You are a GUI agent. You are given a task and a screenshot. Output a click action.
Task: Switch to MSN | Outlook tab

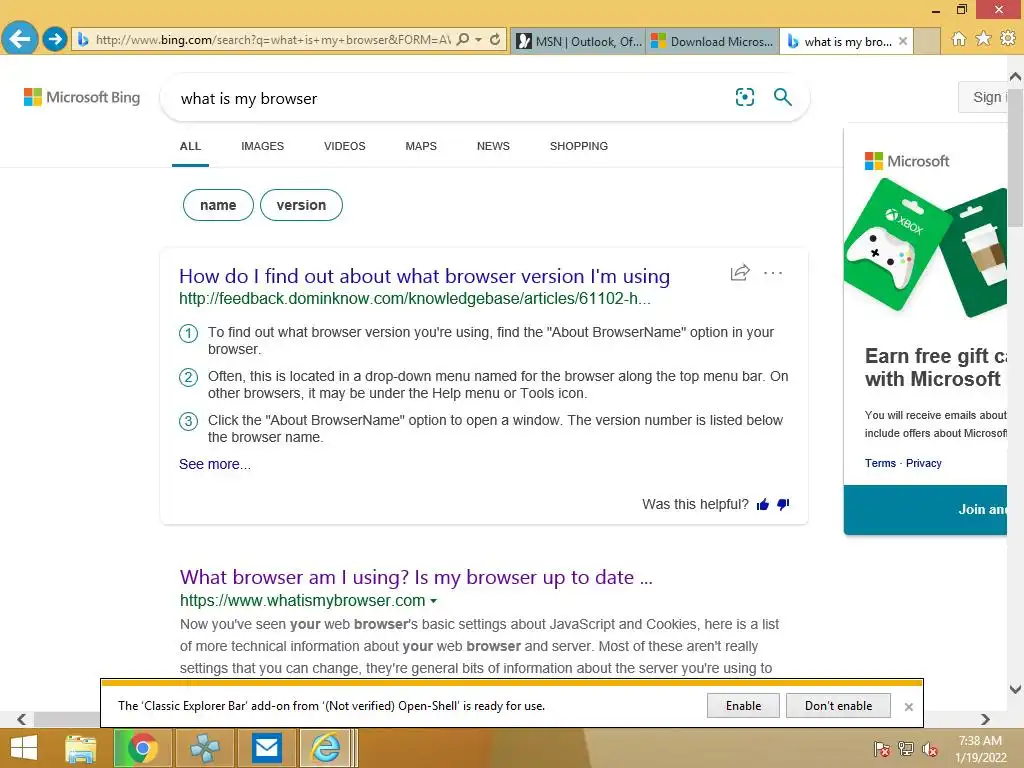(578, 41)
